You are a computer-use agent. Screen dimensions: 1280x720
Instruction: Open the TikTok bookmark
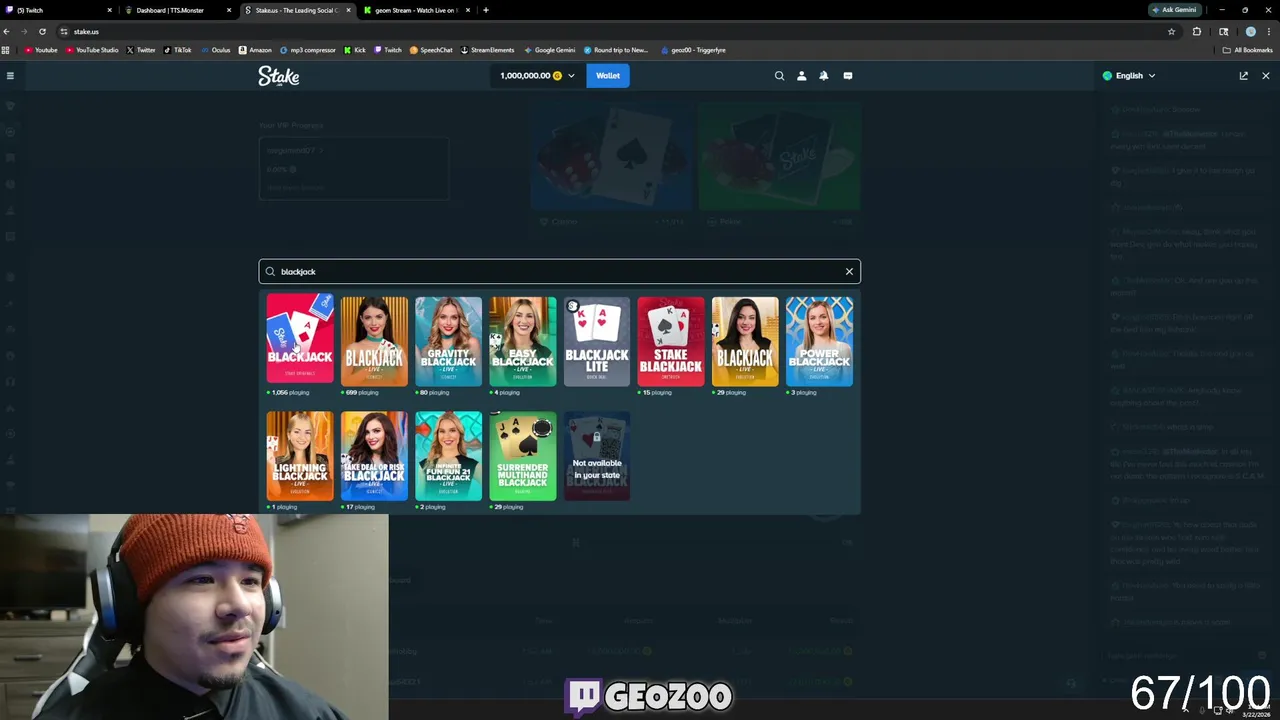[x=177, y=50]
